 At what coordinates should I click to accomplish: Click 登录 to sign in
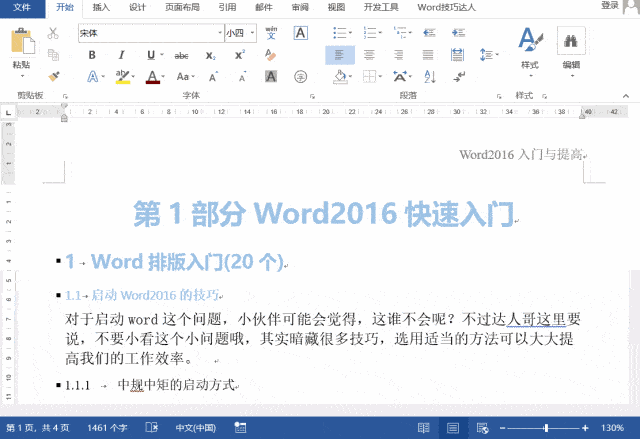[610, 5]
